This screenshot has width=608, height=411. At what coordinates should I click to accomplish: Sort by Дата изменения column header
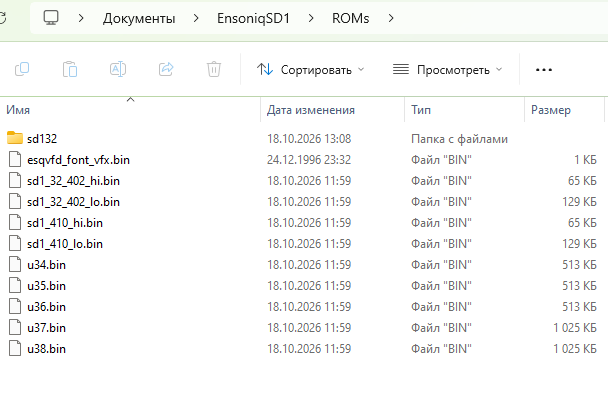pos(333,110)
